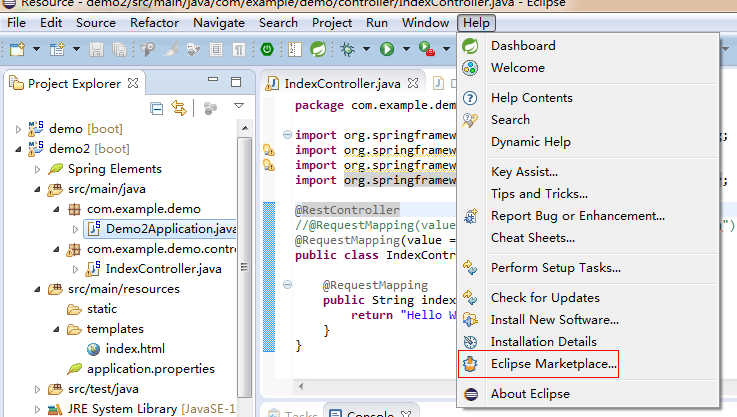Select index.html file

[x=135, y=349]
